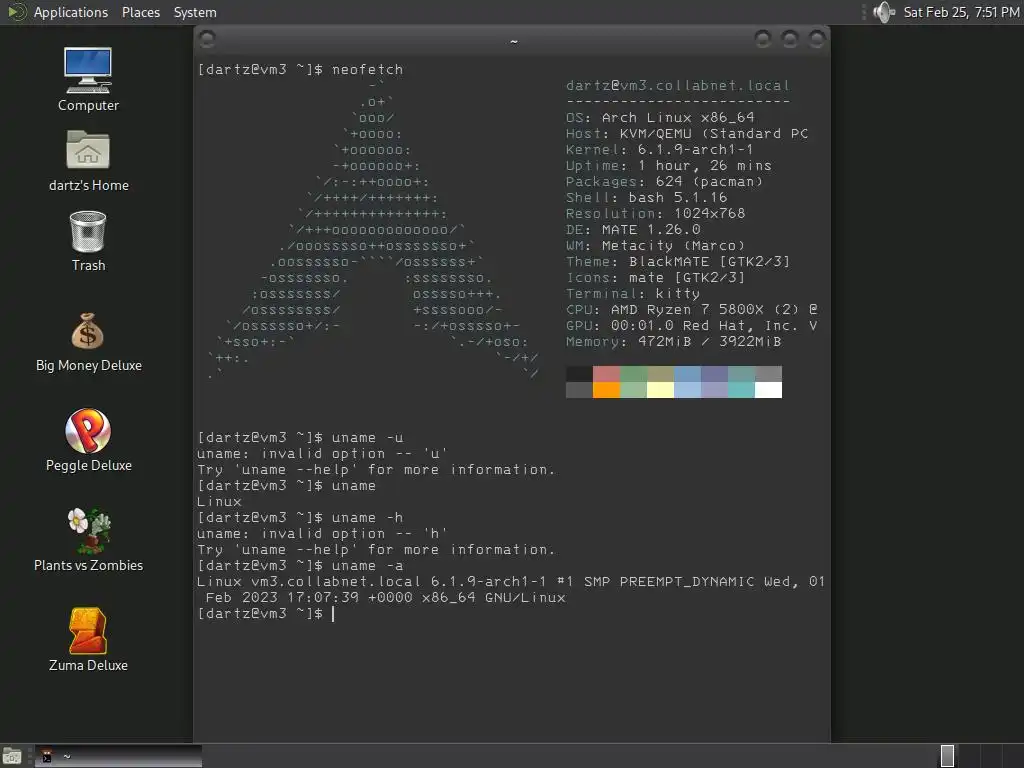The image size is (1024, 768).
Task: Open the Applications menu
Action: click(x=71, y=12)
